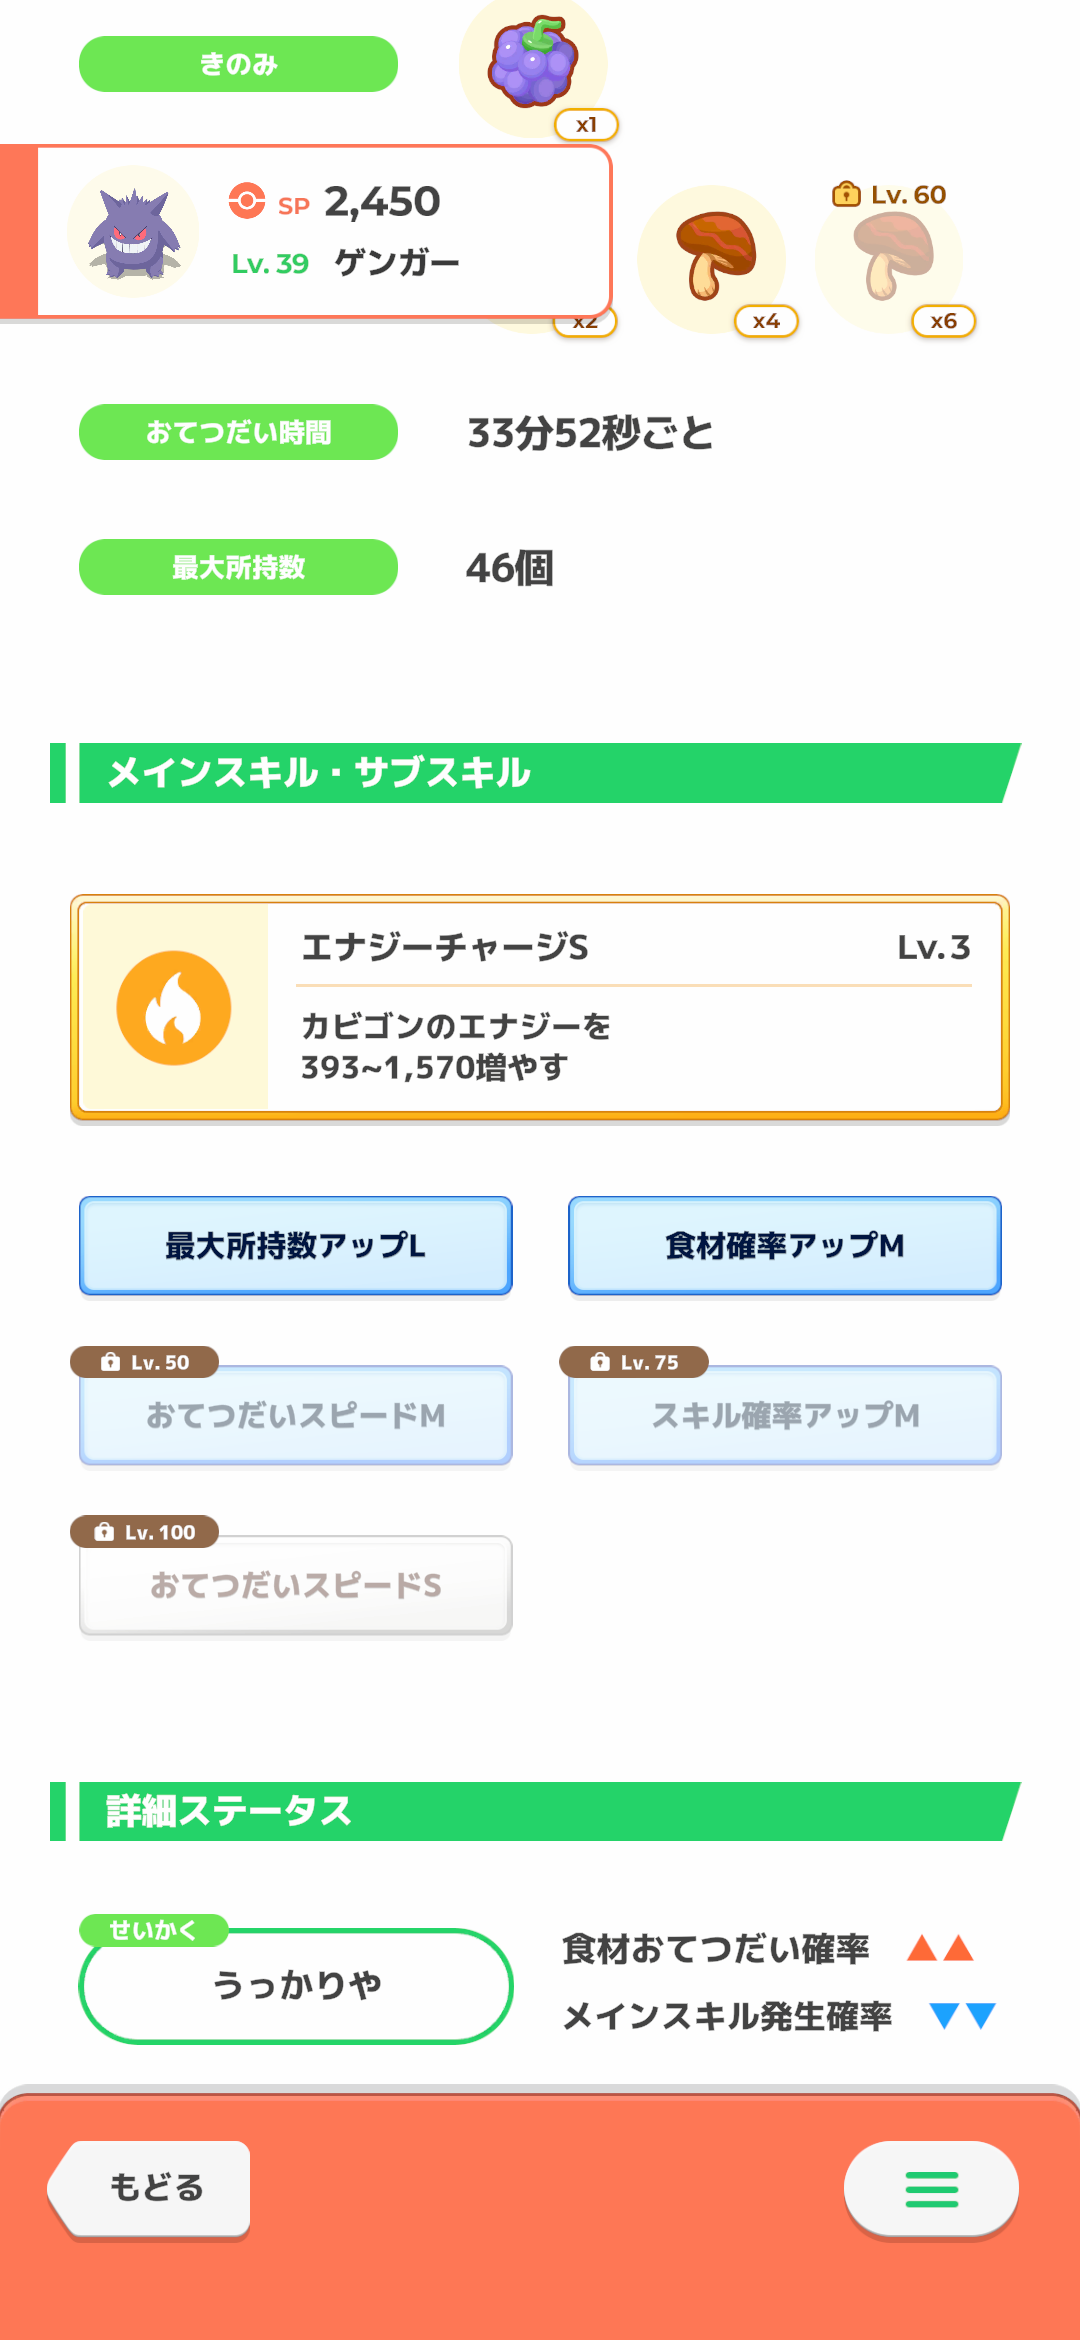Tap the blue down-arrows next to メインスキル発生確率

tap(962, 2016)
